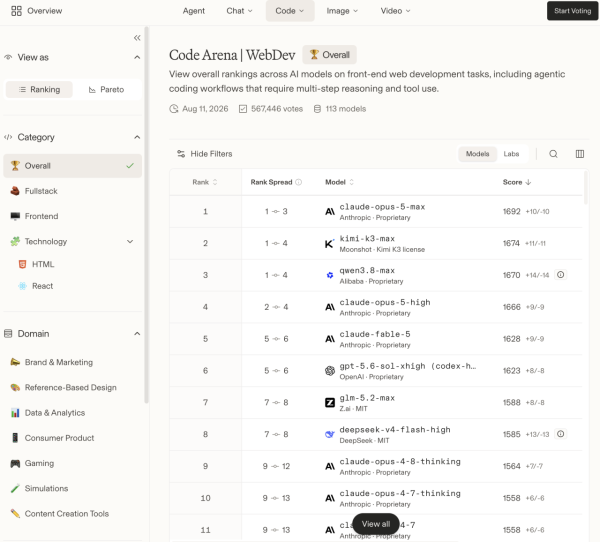Image resolution: width=600 pixels, height=542 pixels.
Task: Open the info icon in deepseek-v4-flash-high row
Action: tap(561, 434)
